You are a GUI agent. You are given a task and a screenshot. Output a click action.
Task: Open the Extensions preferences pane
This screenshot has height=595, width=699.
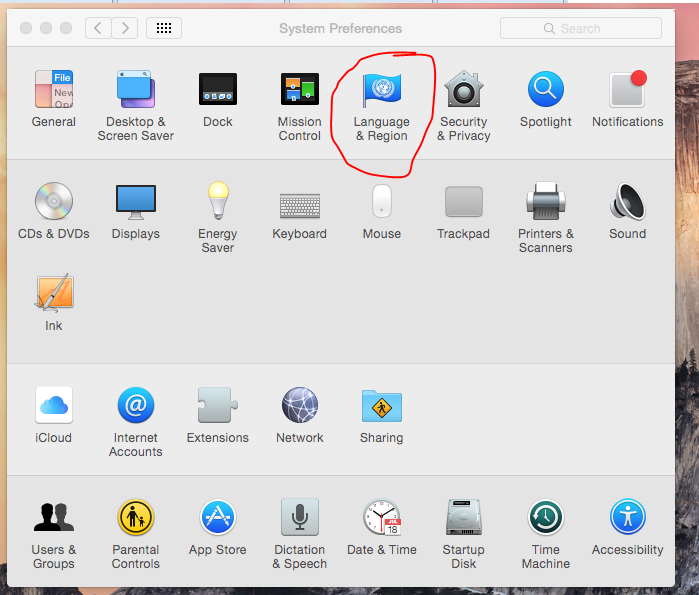218,405
